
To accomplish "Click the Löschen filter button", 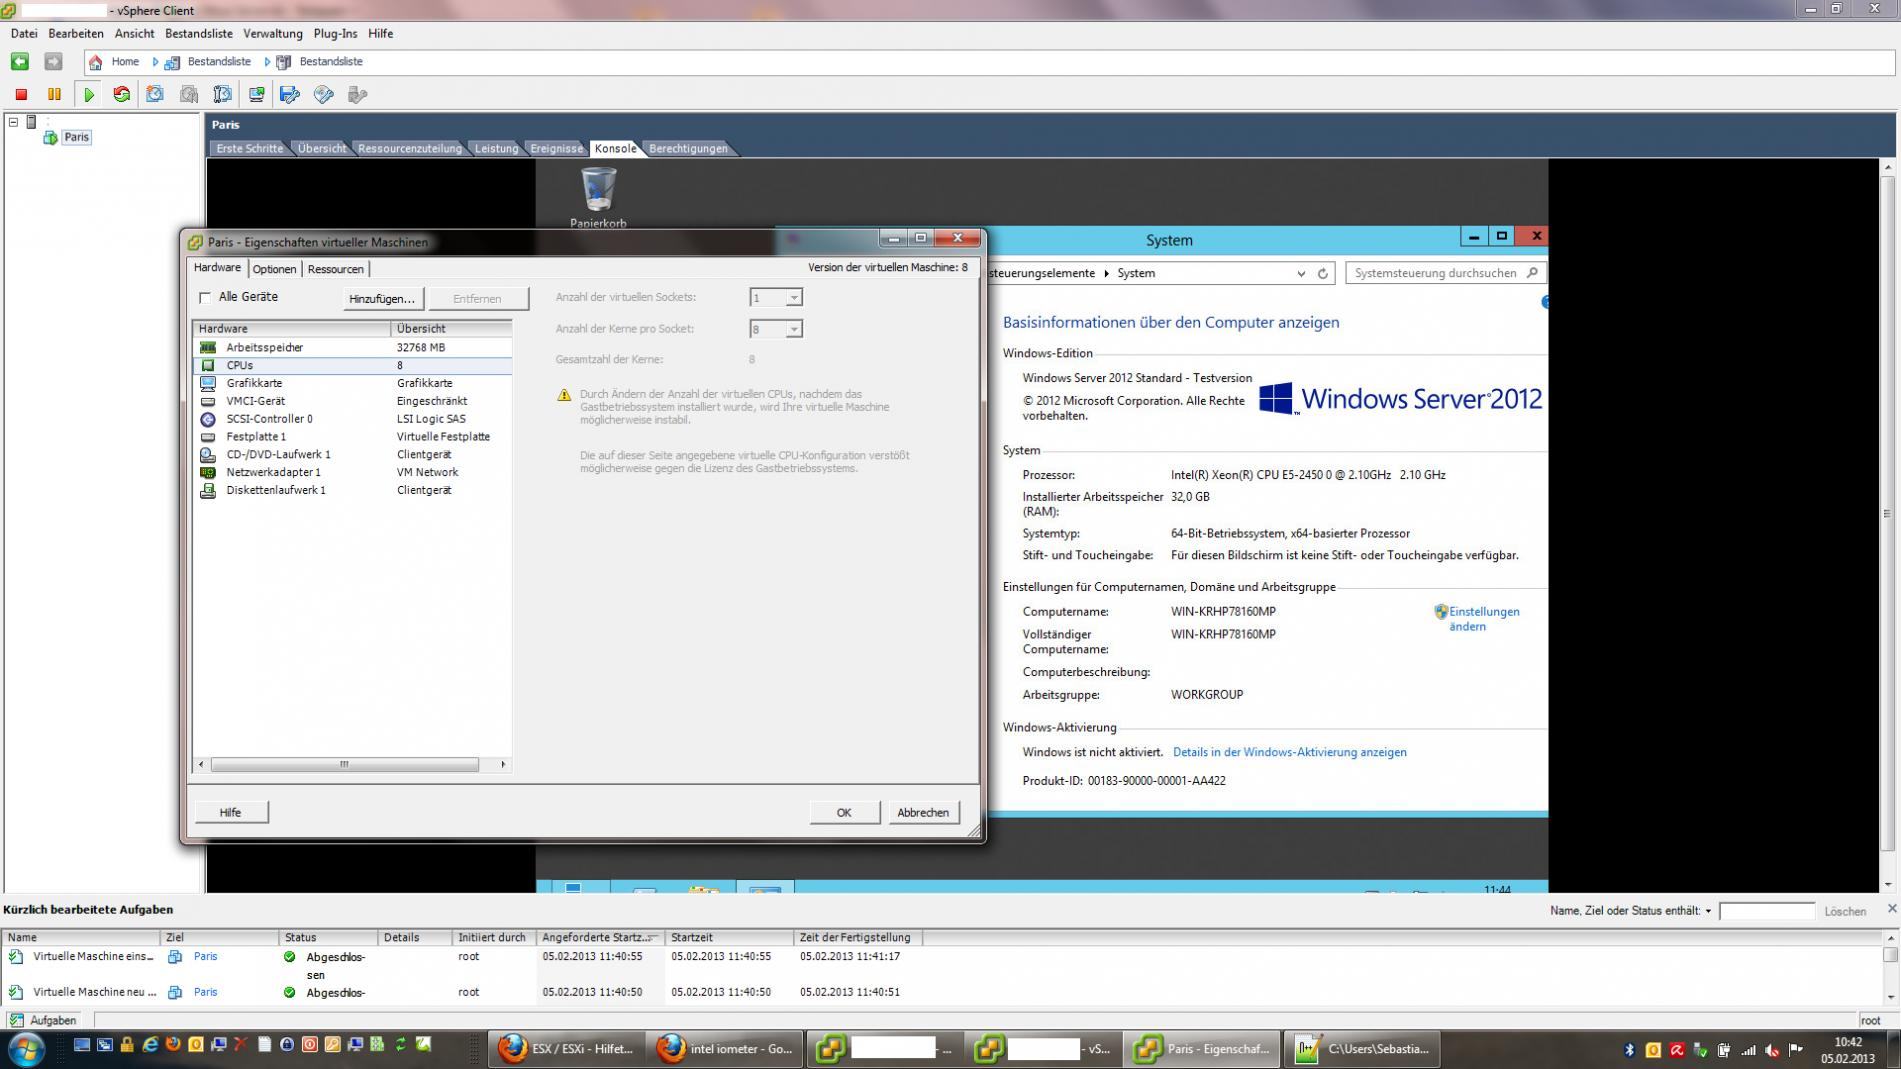I will tap(1845, 911).
